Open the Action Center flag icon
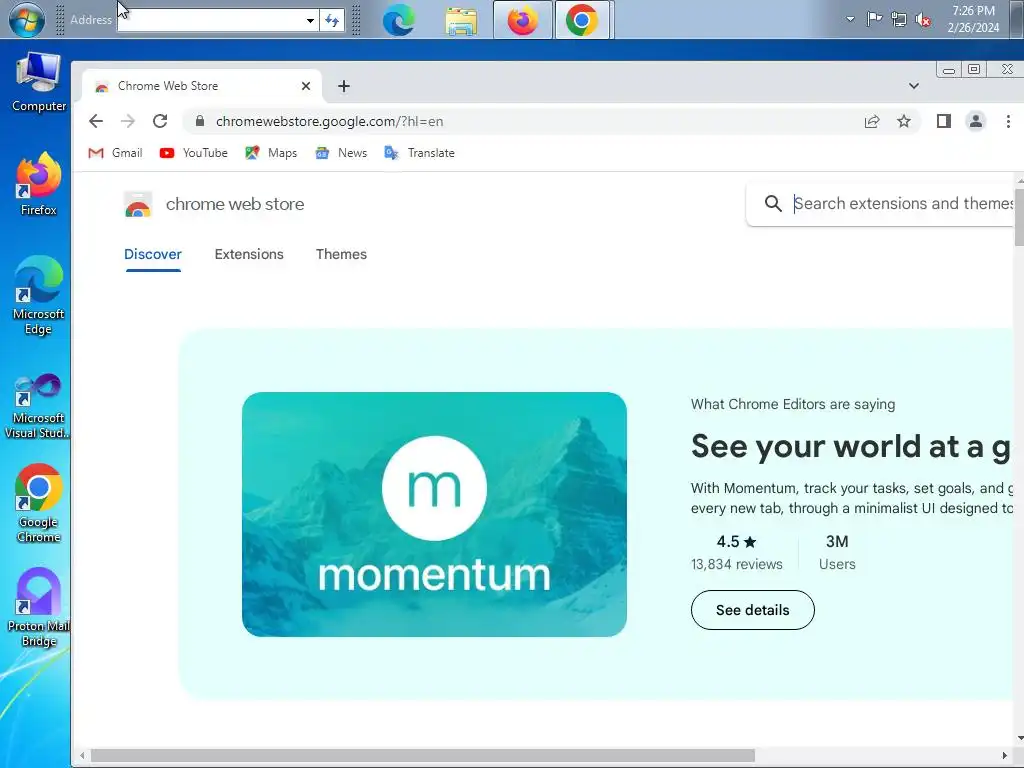This screenshot has height=768, width=1024. click(x=874, y=19)
